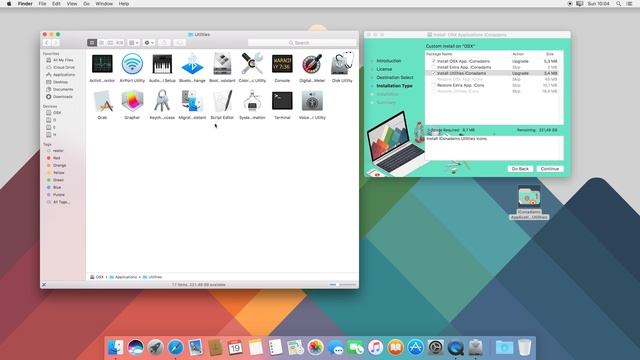
Task: Click Go Back in installer window
Action: tap(520, 169)
